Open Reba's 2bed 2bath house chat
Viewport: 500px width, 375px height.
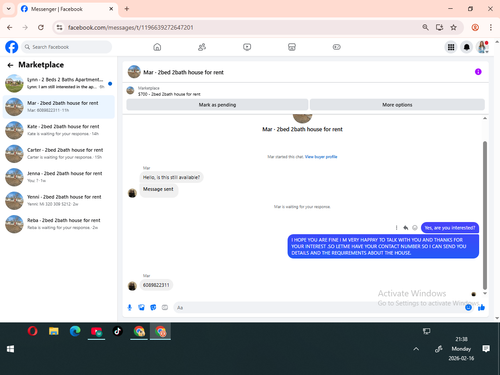click(59, 224)
